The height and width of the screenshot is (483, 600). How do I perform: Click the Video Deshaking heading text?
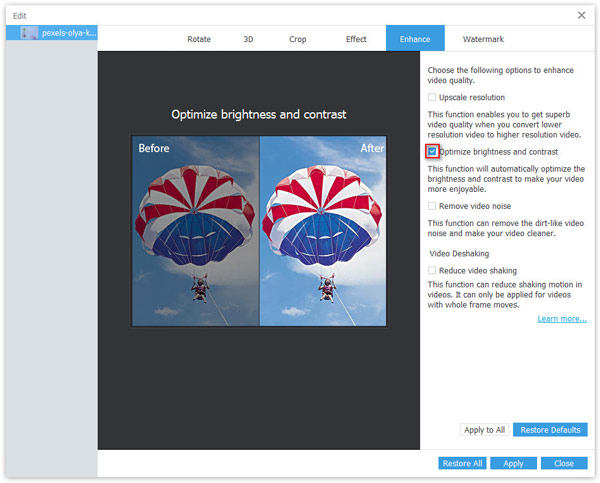tap(459, 253)
